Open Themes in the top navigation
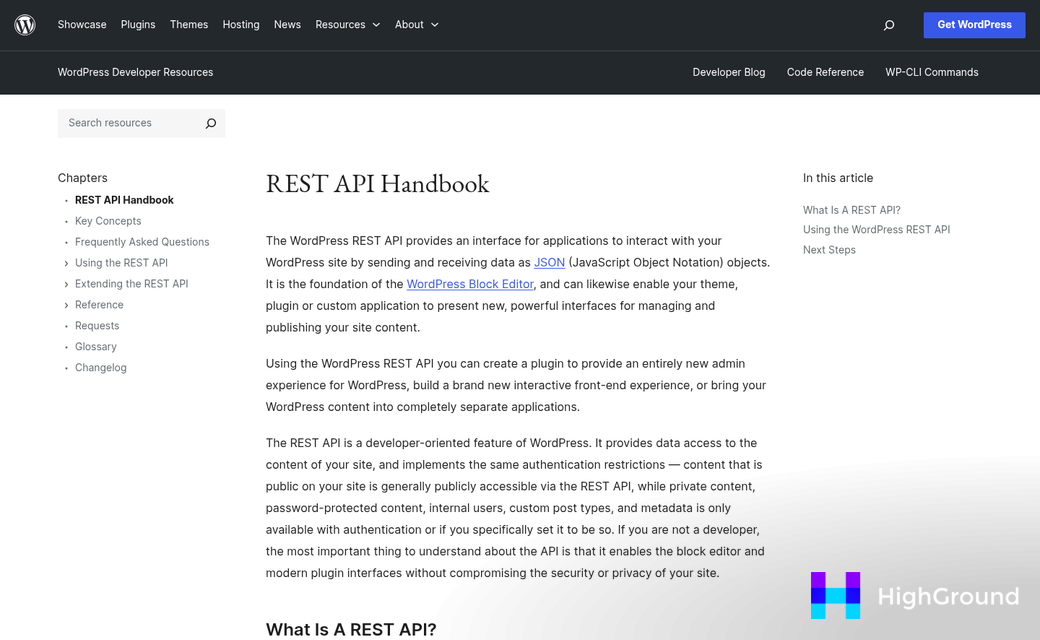This screenshot has width=1040, height=640. 189,25
